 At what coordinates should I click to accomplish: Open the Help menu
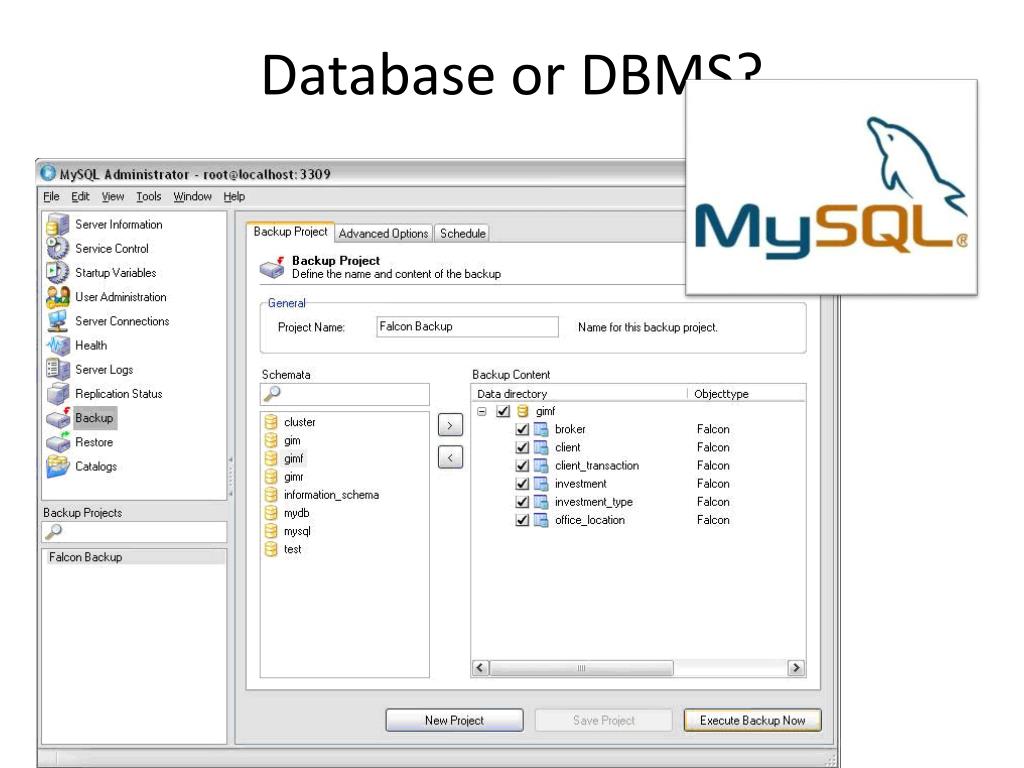pyautogui.click(x=234, y=197)
